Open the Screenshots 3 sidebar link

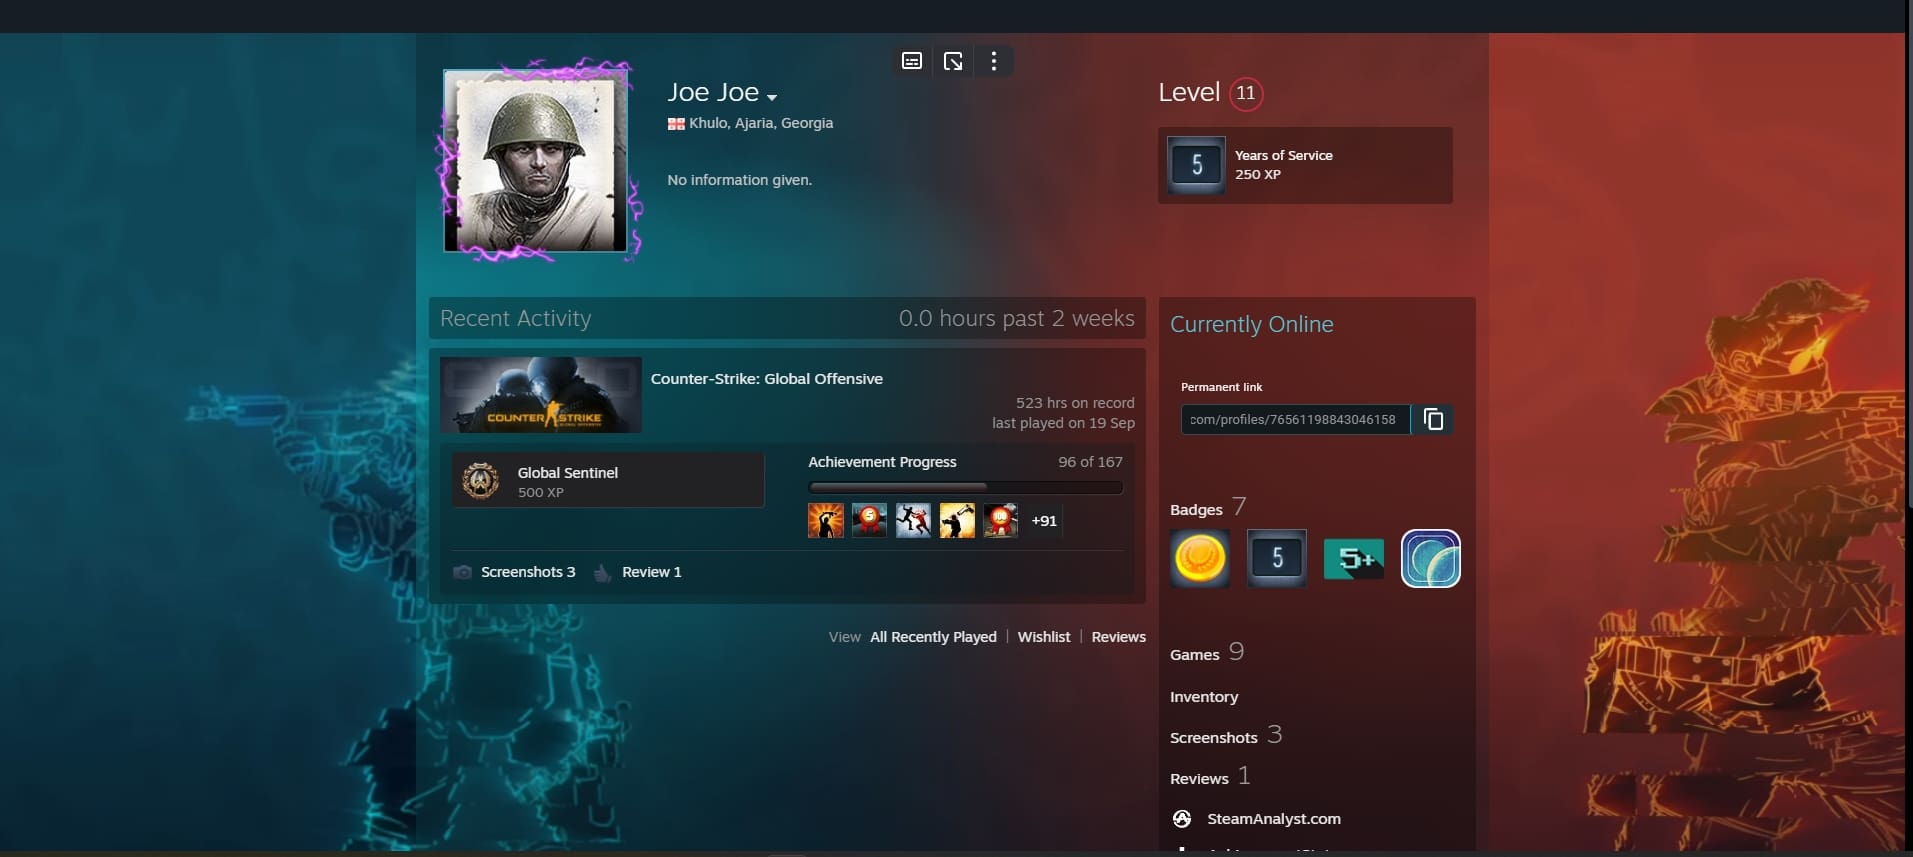pyautogui.click(x=1226, y=736)
